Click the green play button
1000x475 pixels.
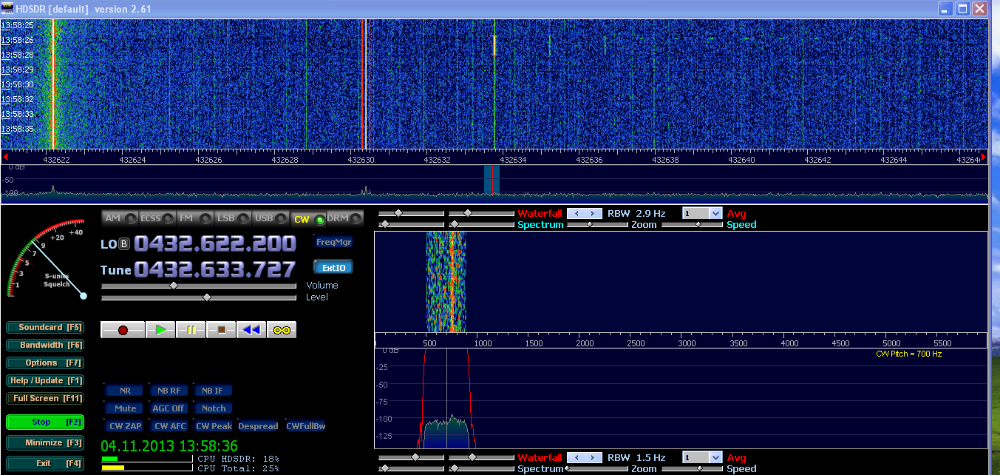tap(161, 330)
